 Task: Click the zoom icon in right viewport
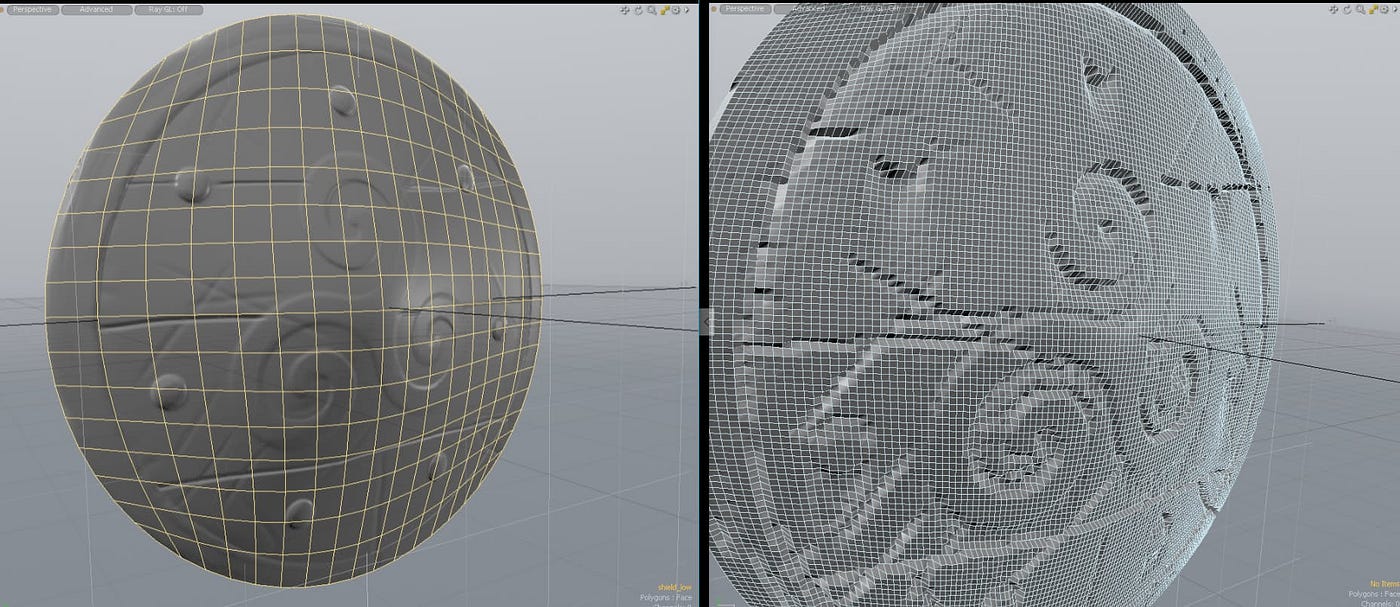[x=1360, y=9]
